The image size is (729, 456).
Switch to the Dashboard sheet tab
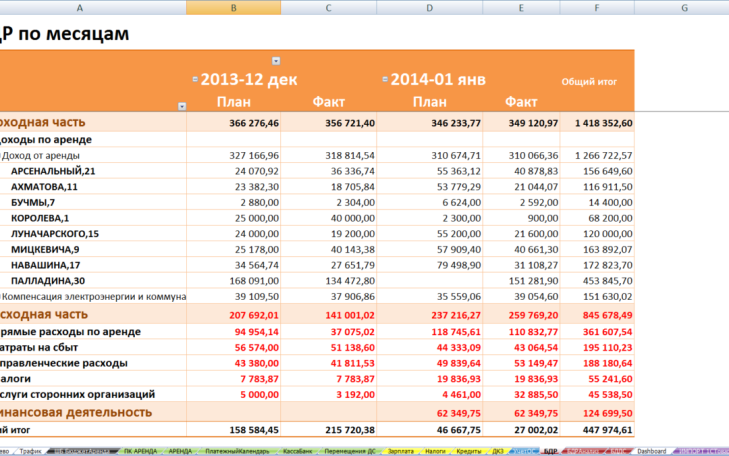click(x=651, y=451)
